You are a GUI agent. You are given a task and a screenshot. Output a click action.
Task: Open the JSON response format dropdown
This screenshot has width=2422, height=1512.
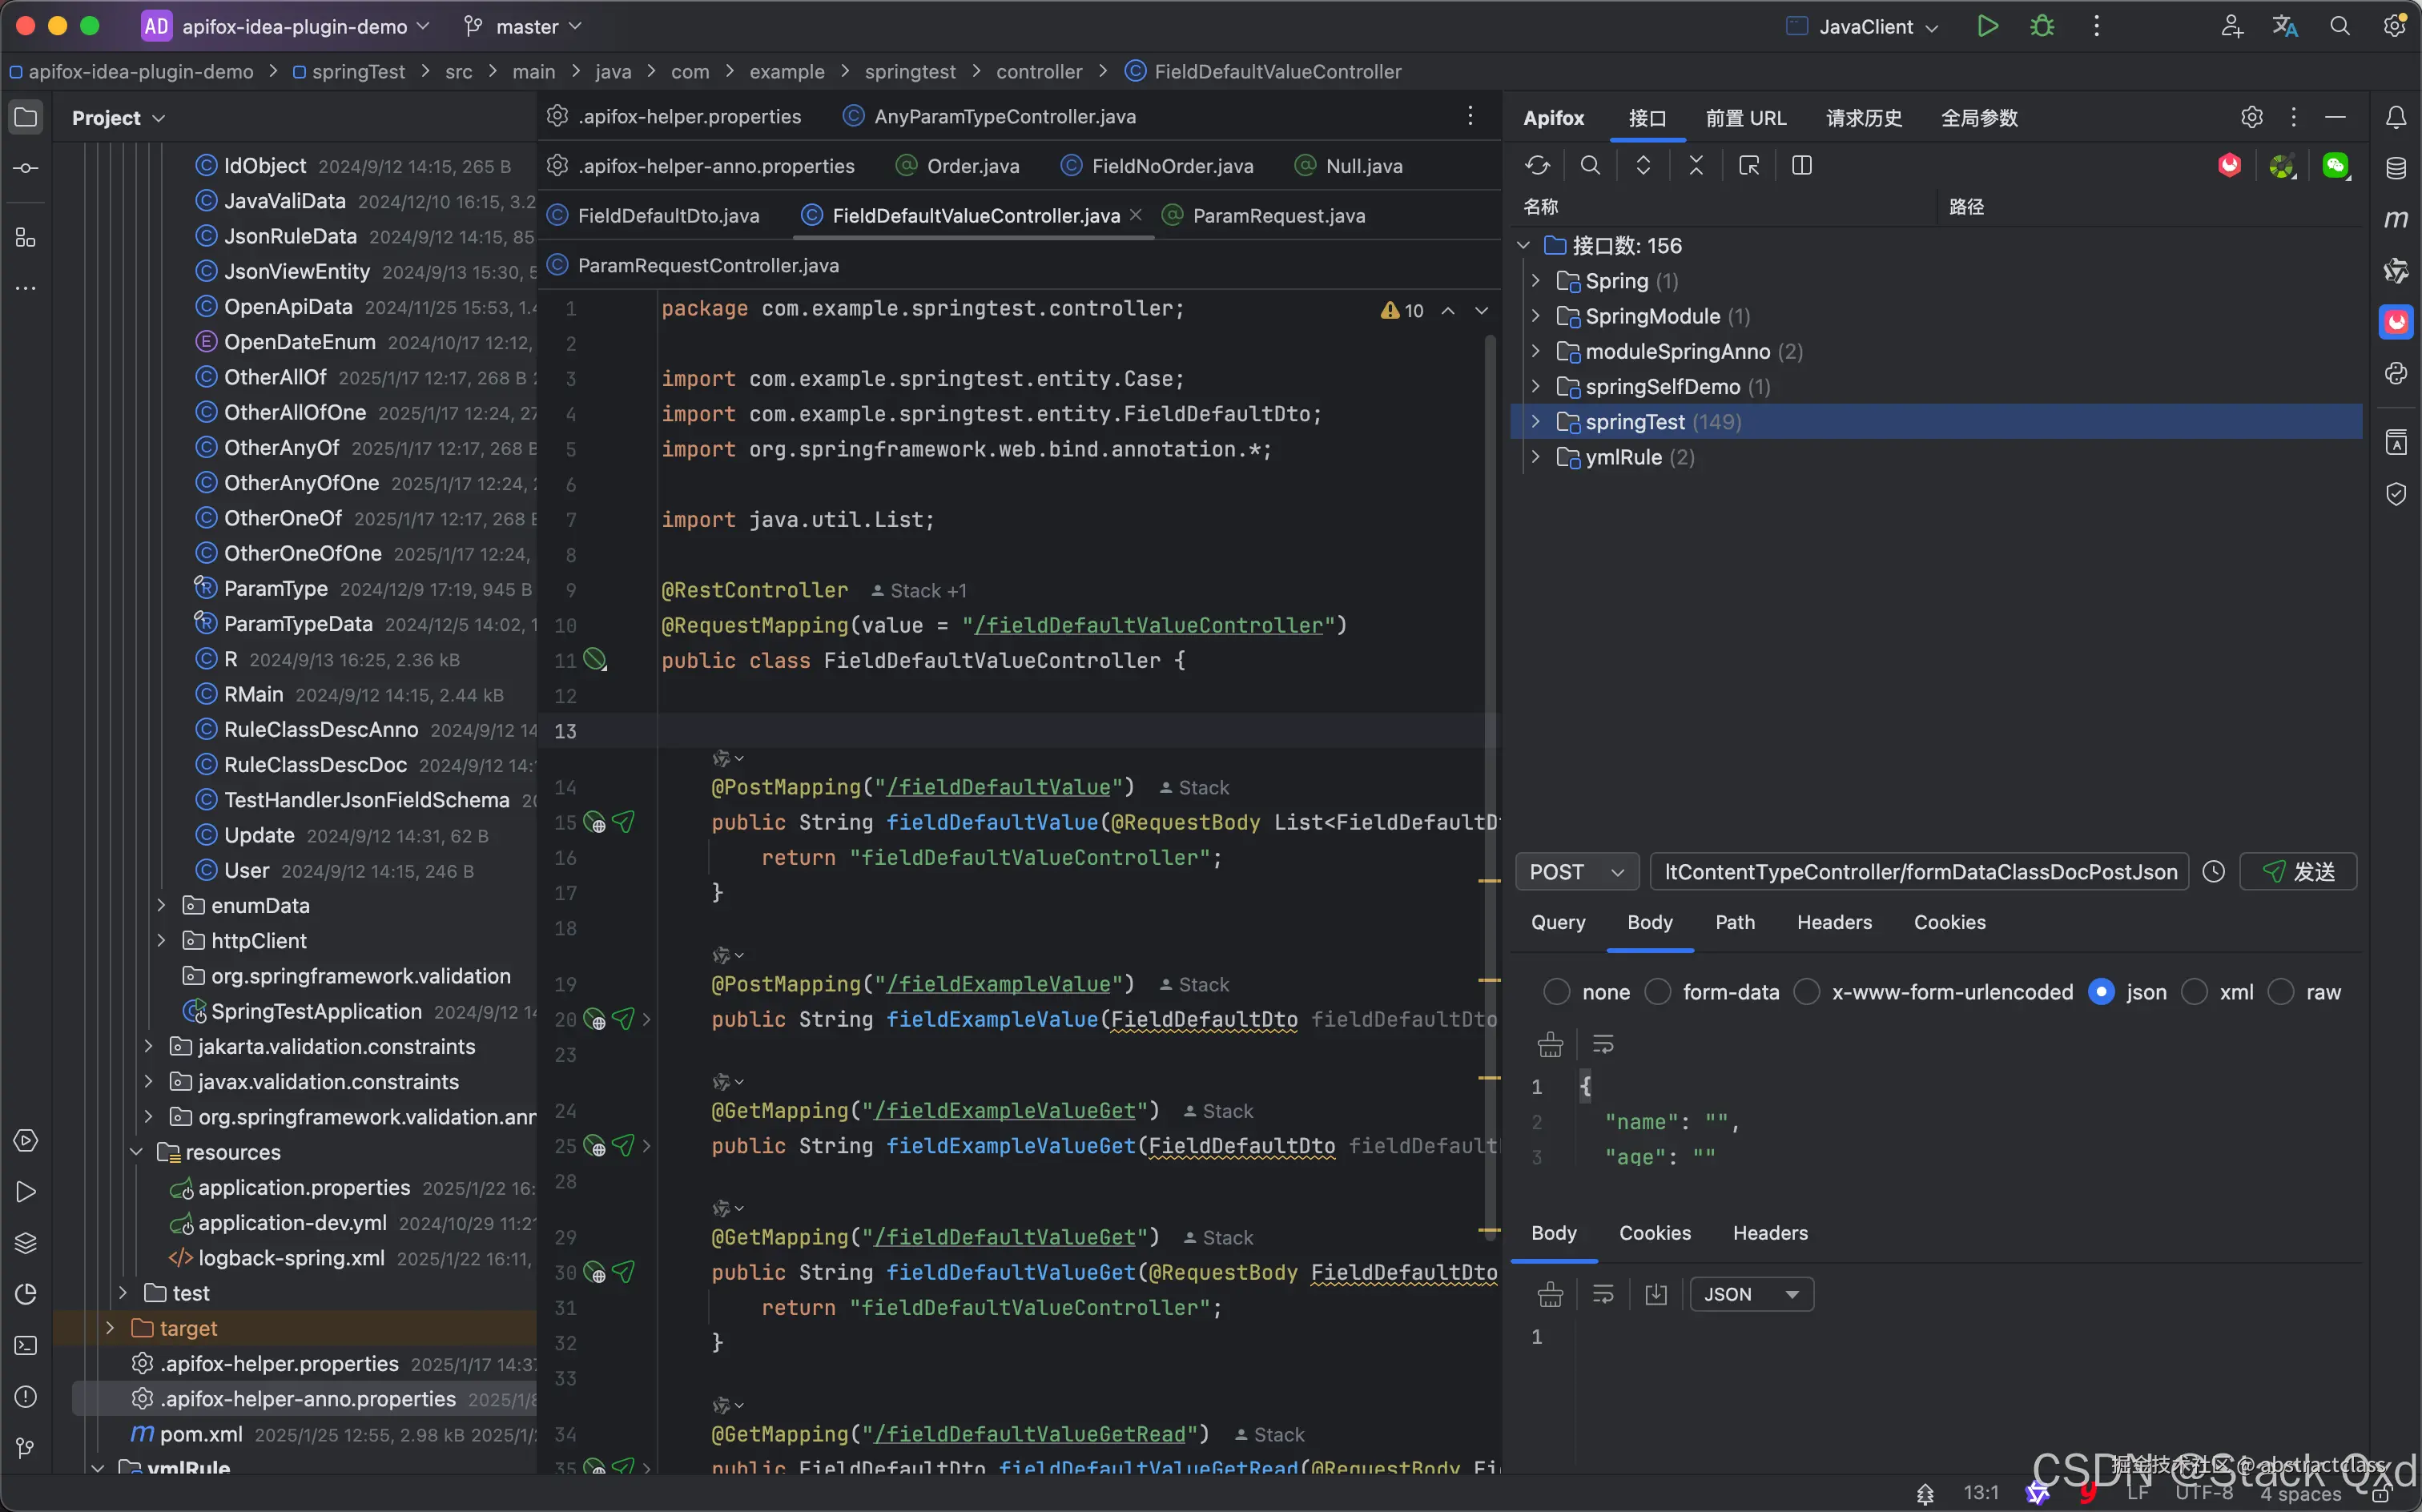(x=1751, y=1294)
